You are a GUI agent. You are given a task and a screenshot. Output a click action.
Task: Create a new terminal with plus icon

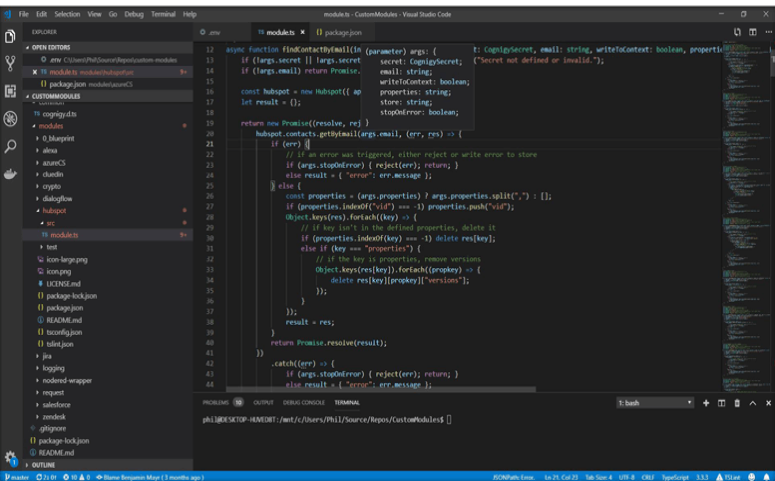pos(706,403)
